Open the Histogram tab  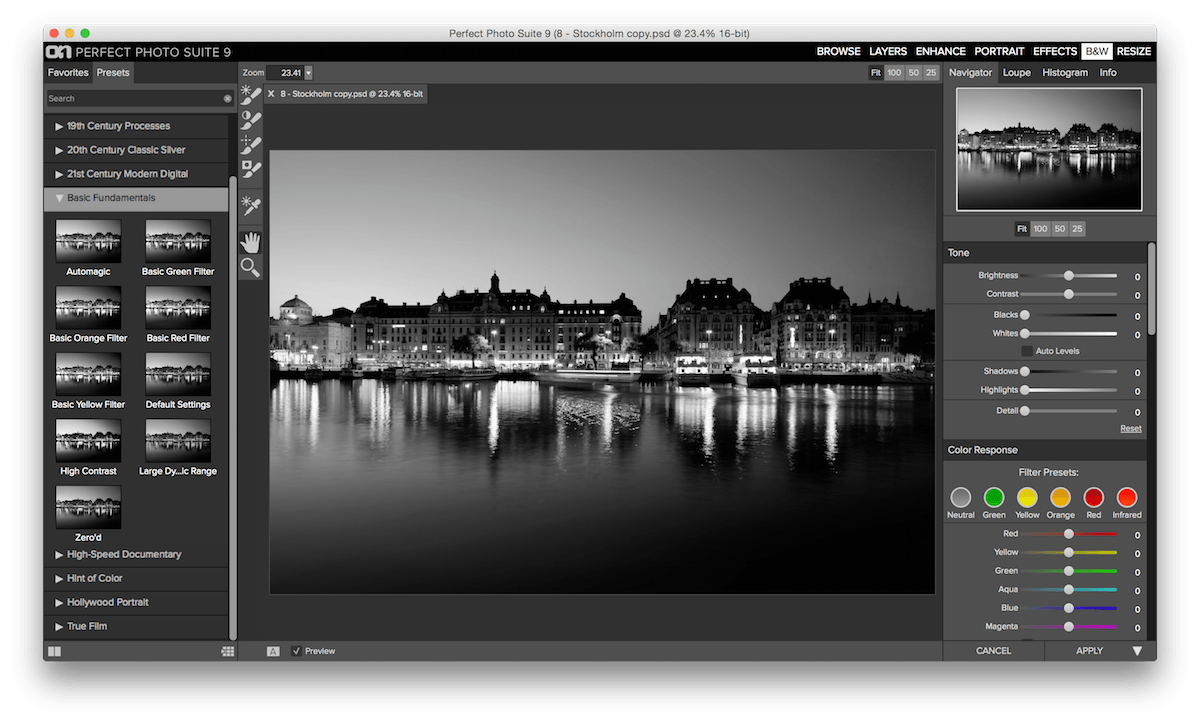(1065, 73)
